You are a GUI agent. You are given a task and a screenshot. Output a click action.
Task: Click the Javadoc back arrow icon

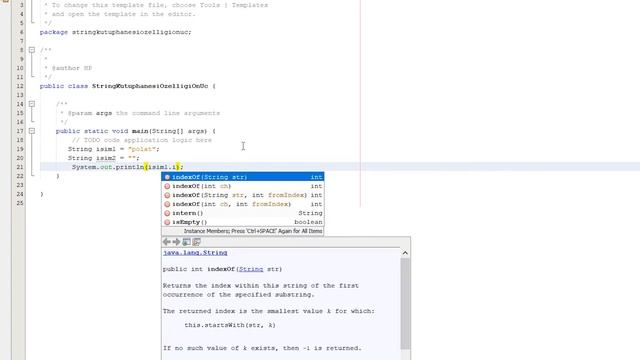click(167, 242)
